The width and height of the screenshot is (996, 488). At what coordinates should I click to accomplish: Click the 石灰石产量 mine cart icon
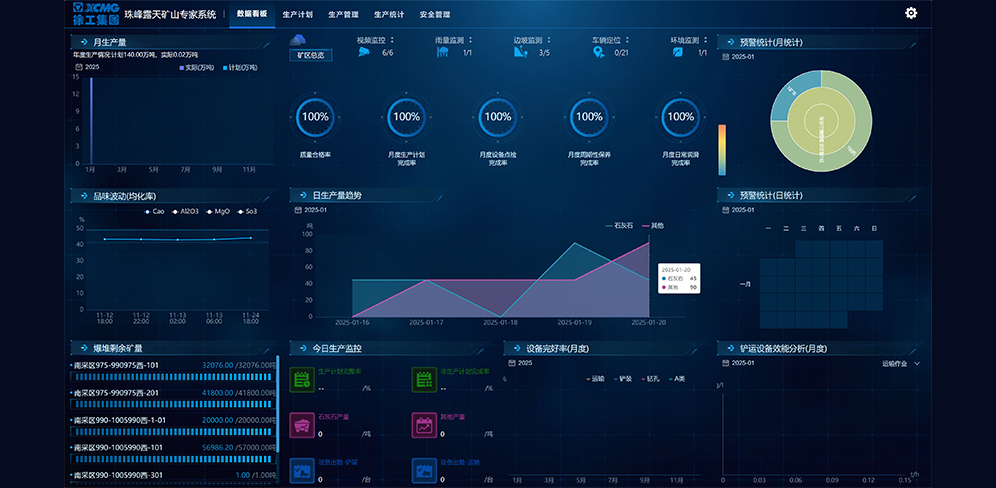pos(301,425)
